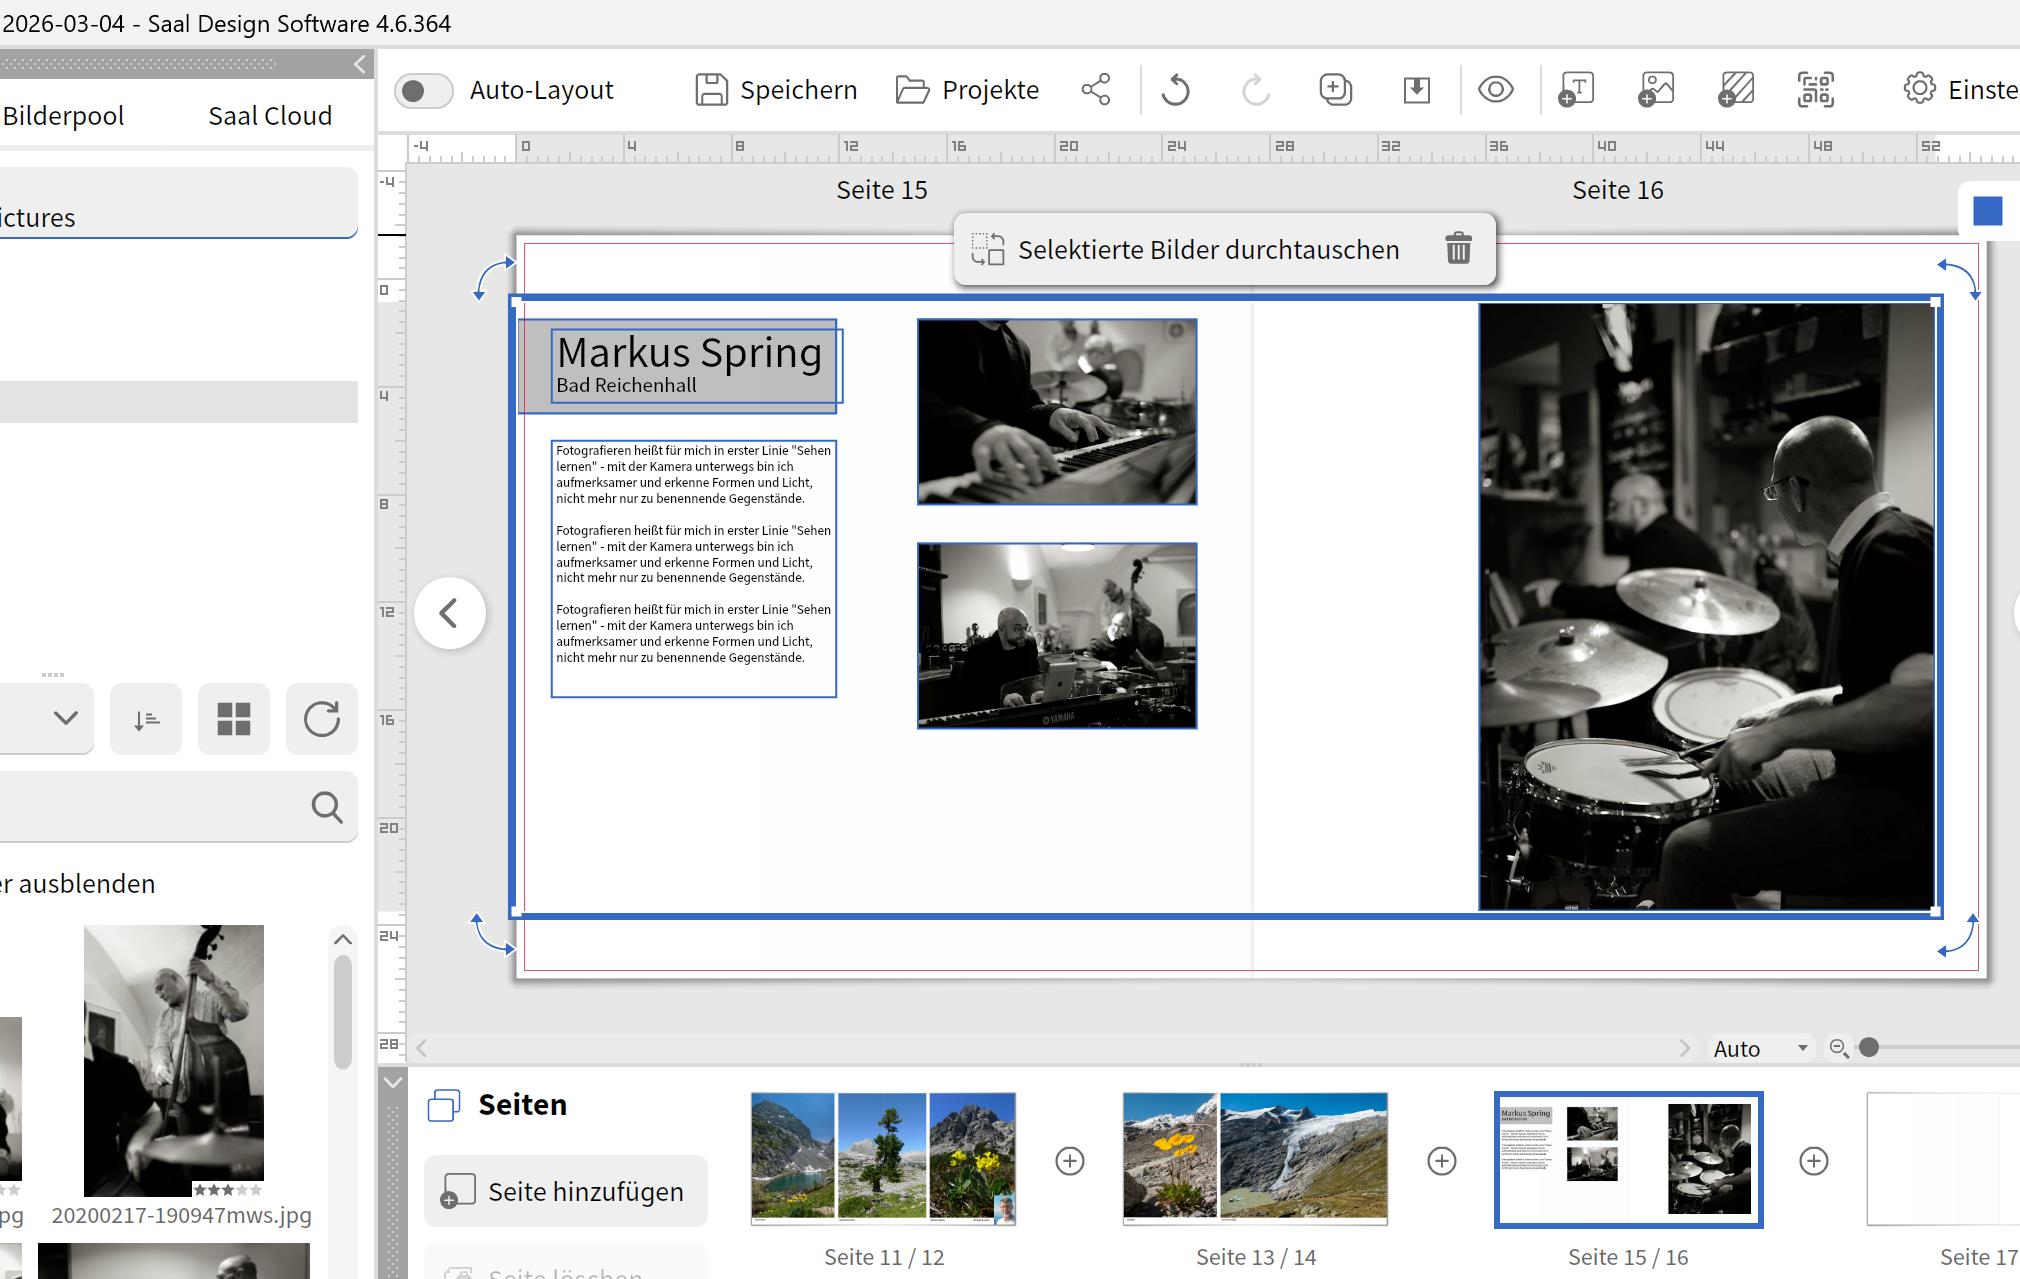
Task: Click the add text box icon
Action: point(1576,90)
